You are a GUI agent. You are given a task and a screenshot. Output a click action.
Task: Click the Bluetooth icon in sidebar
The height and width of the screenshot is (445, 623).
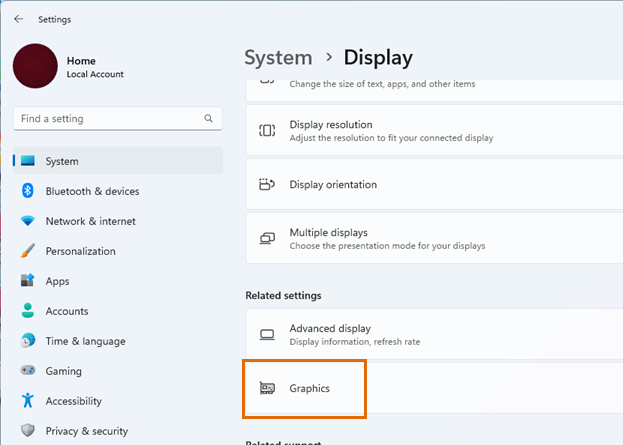tap(27, 191)
